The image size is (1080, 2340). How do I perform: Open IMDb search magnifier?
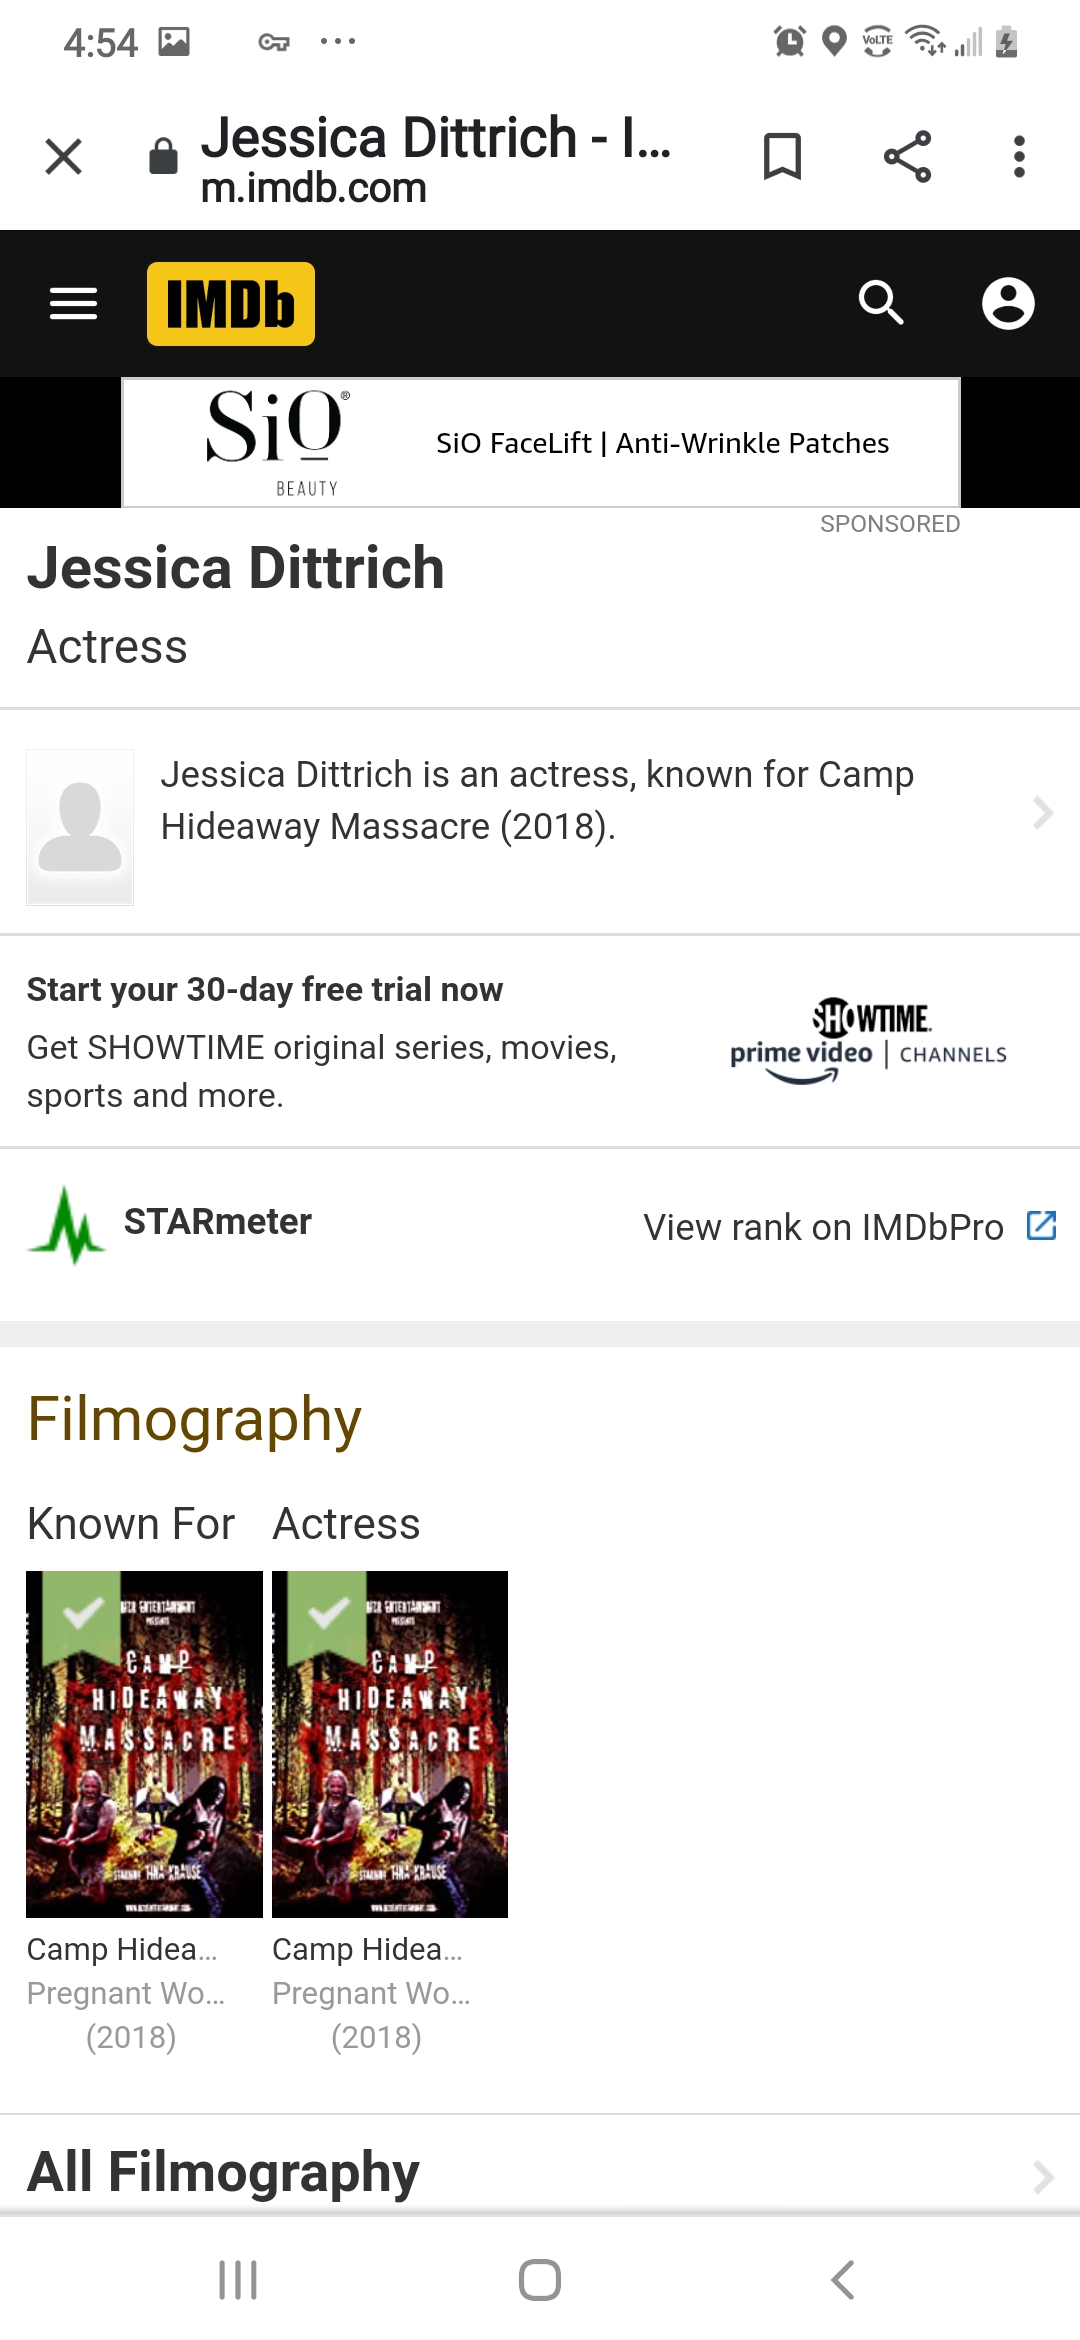[x=881, y=303]
